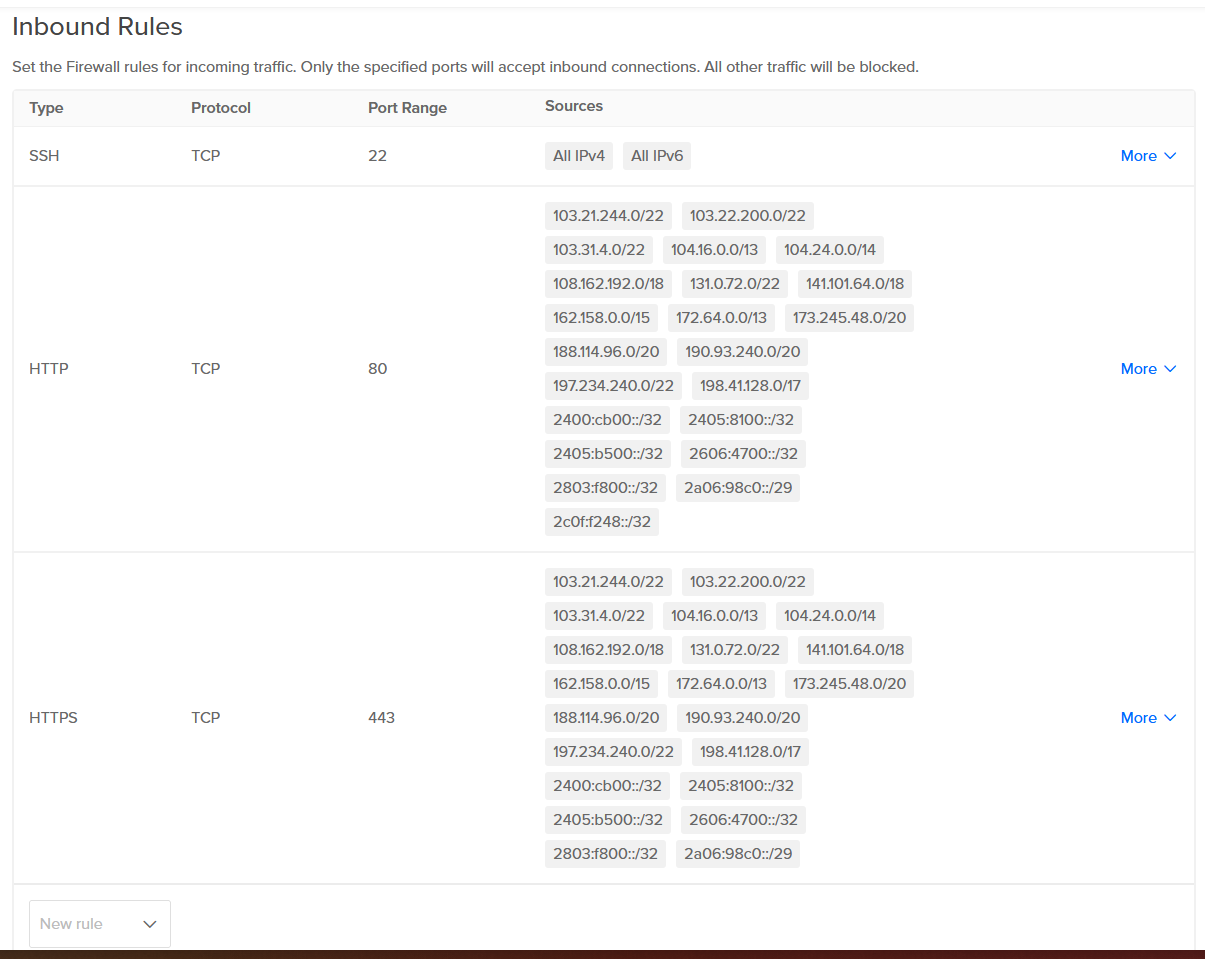1205x959 pixels.
Task: Click the Port Range column header
Action: tap(407, 108)
